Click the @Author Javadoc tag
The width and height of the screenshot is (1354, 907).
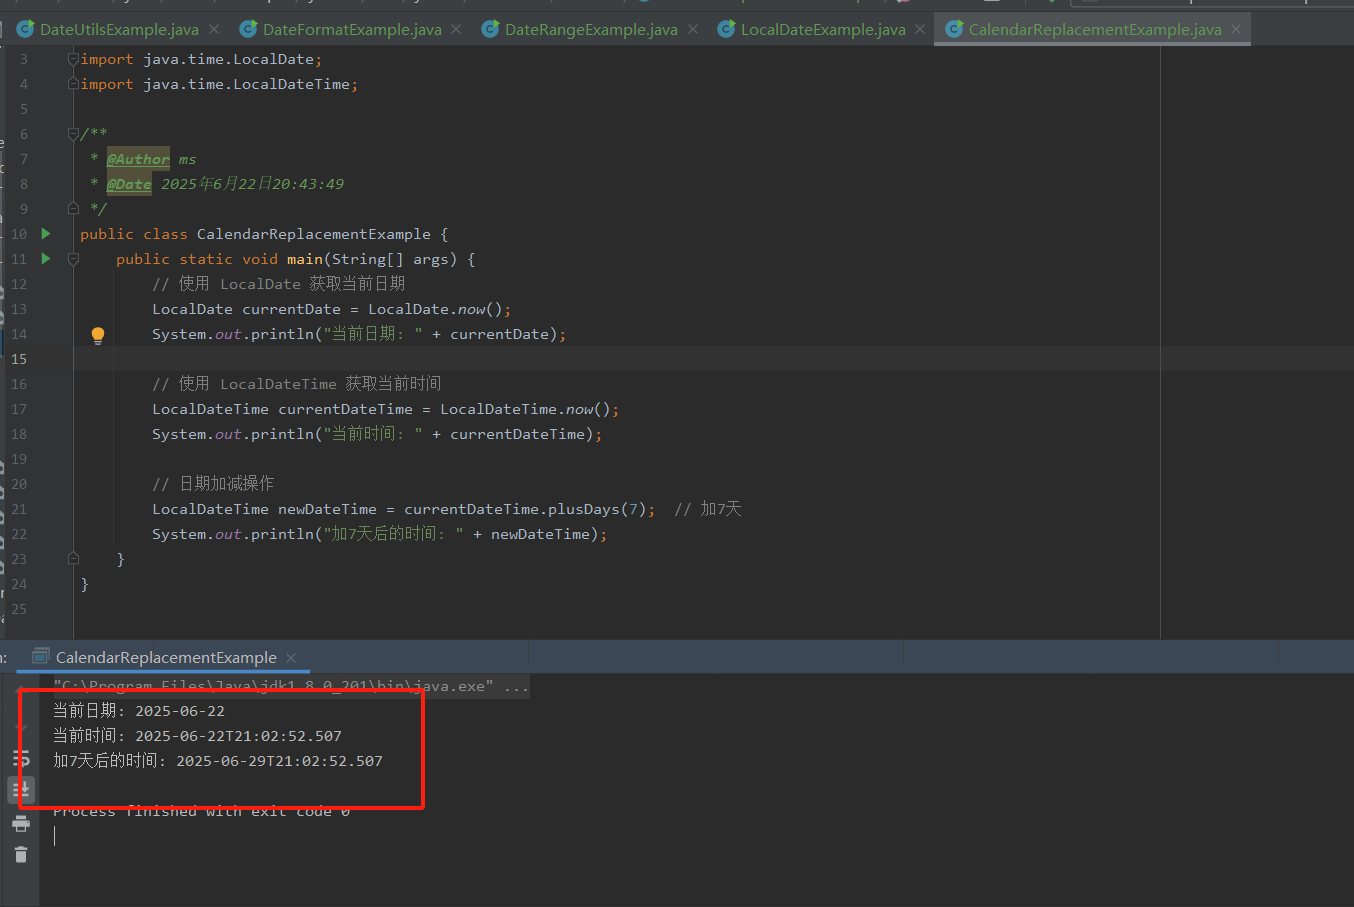[138, 159]
